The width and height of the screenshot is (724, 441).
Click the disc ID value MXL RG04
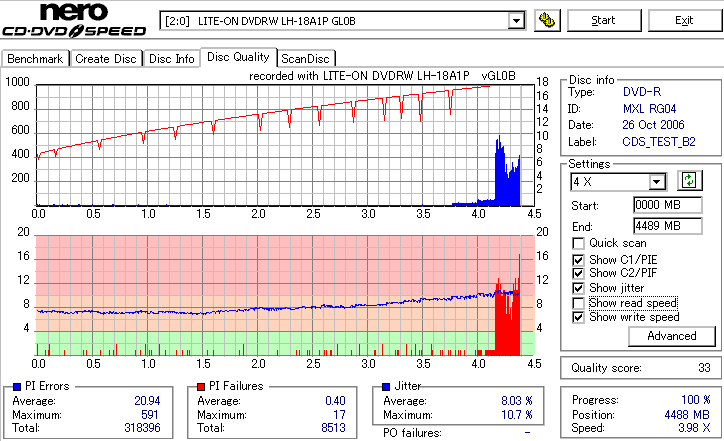coord(649,109)
